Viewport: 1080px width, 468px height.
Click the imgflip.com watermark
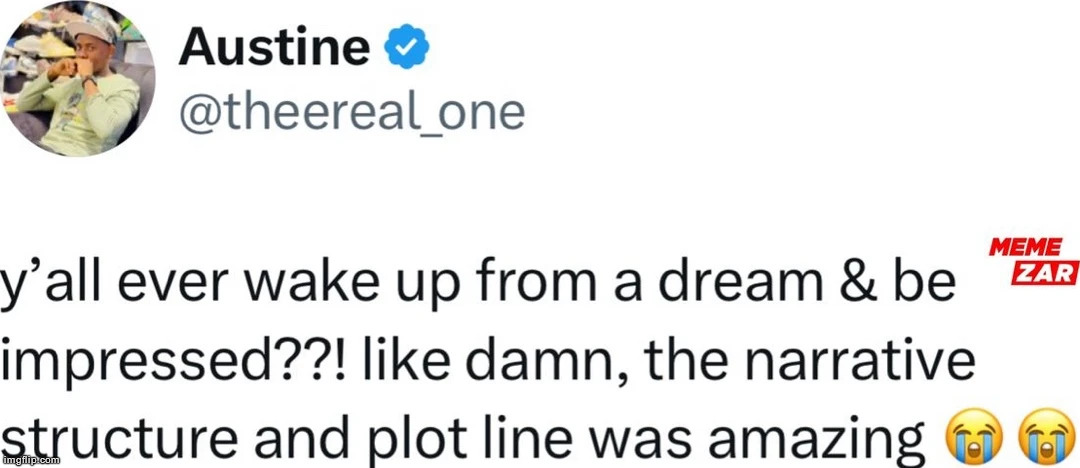point(31,460)
